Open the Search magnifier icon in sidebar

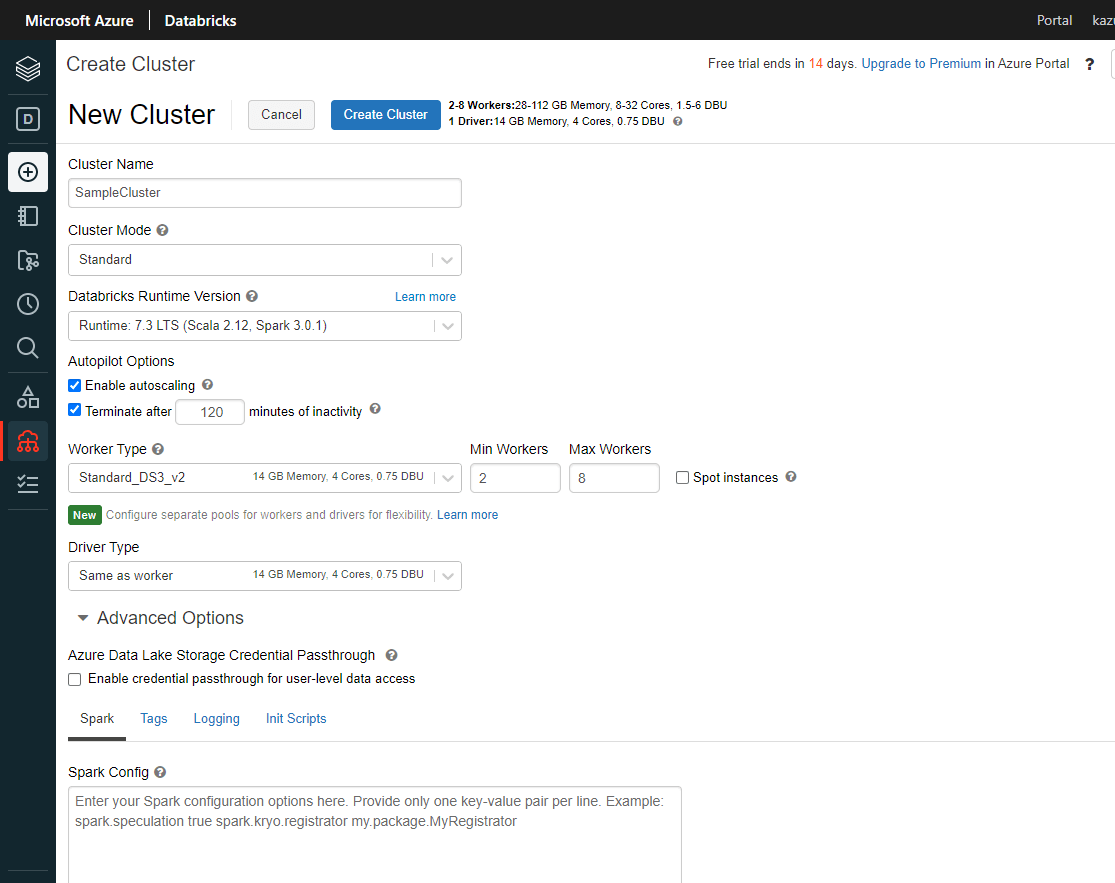[28, 348]
